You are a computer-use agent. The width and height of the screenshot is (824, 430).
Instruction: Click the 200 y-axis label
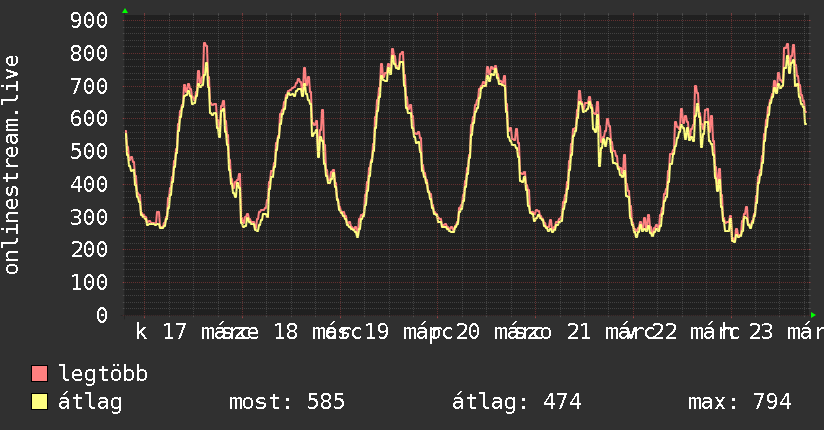pos(89,249)
